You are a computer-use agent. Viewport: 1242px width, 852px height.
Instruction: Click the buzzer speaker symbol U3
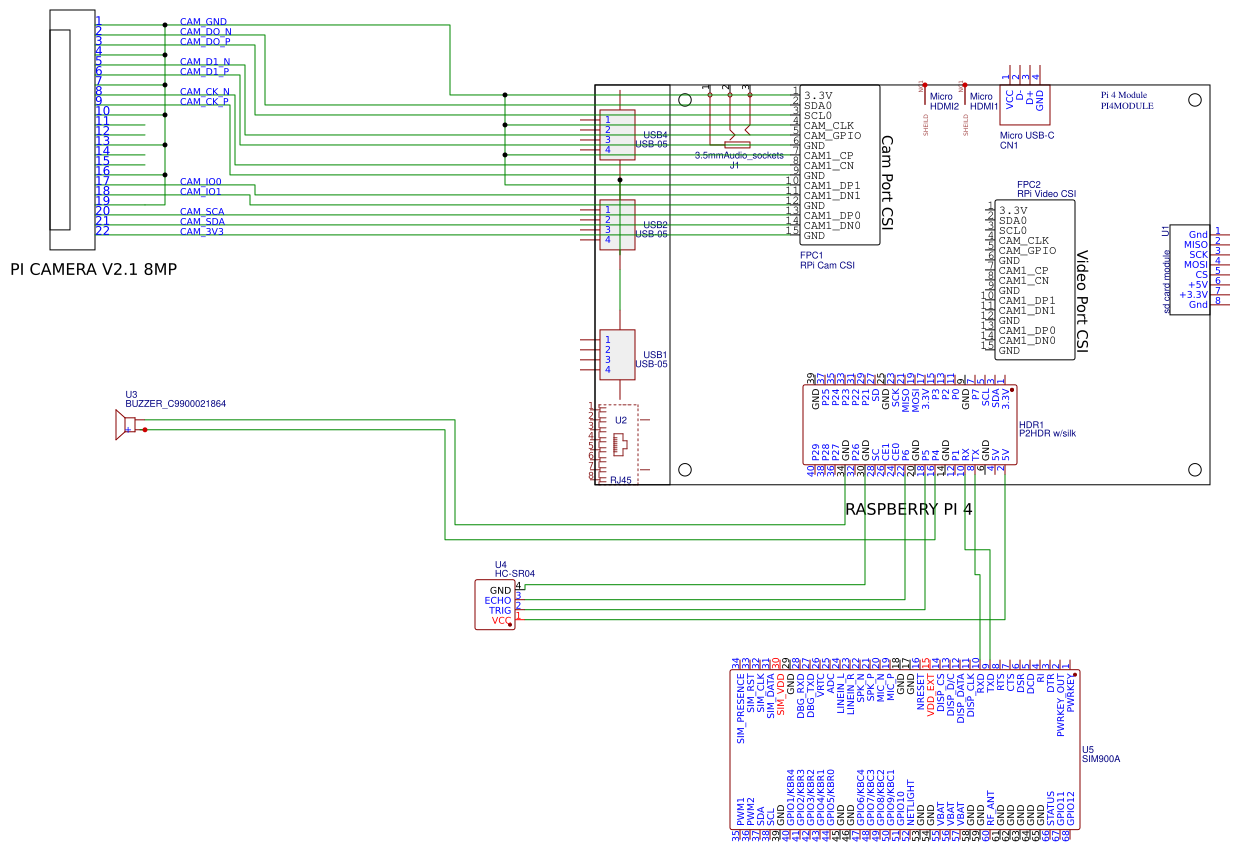pos(127,427)
